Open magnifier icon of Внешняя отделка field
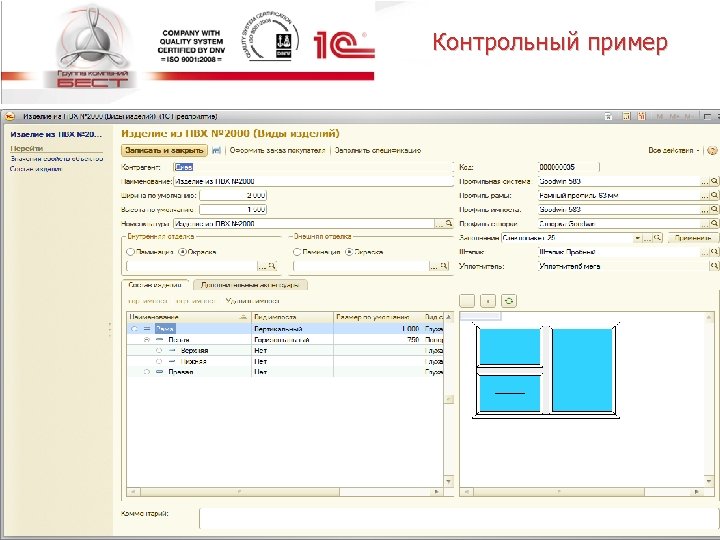The height and width of the screenshot is (540, 720). (444, 266)
